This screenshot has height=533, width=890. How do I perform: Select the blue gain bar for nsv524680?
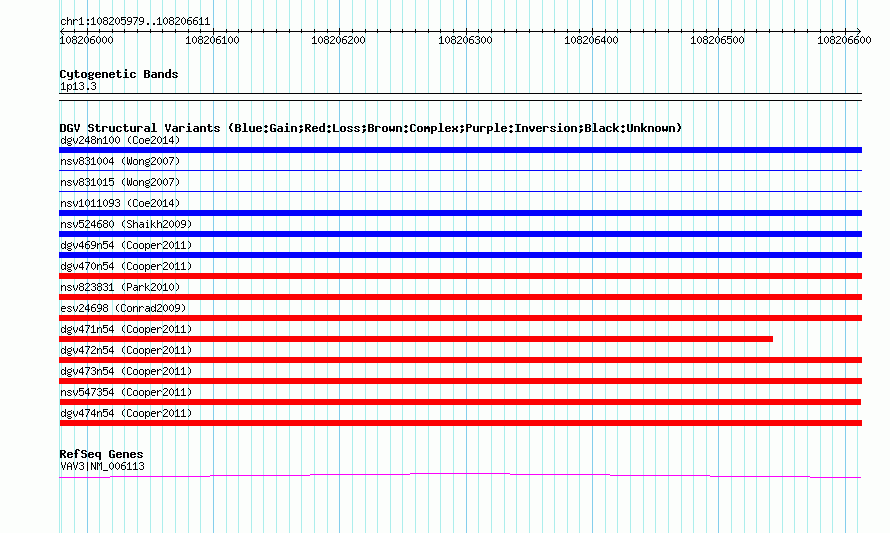[460, 234]
